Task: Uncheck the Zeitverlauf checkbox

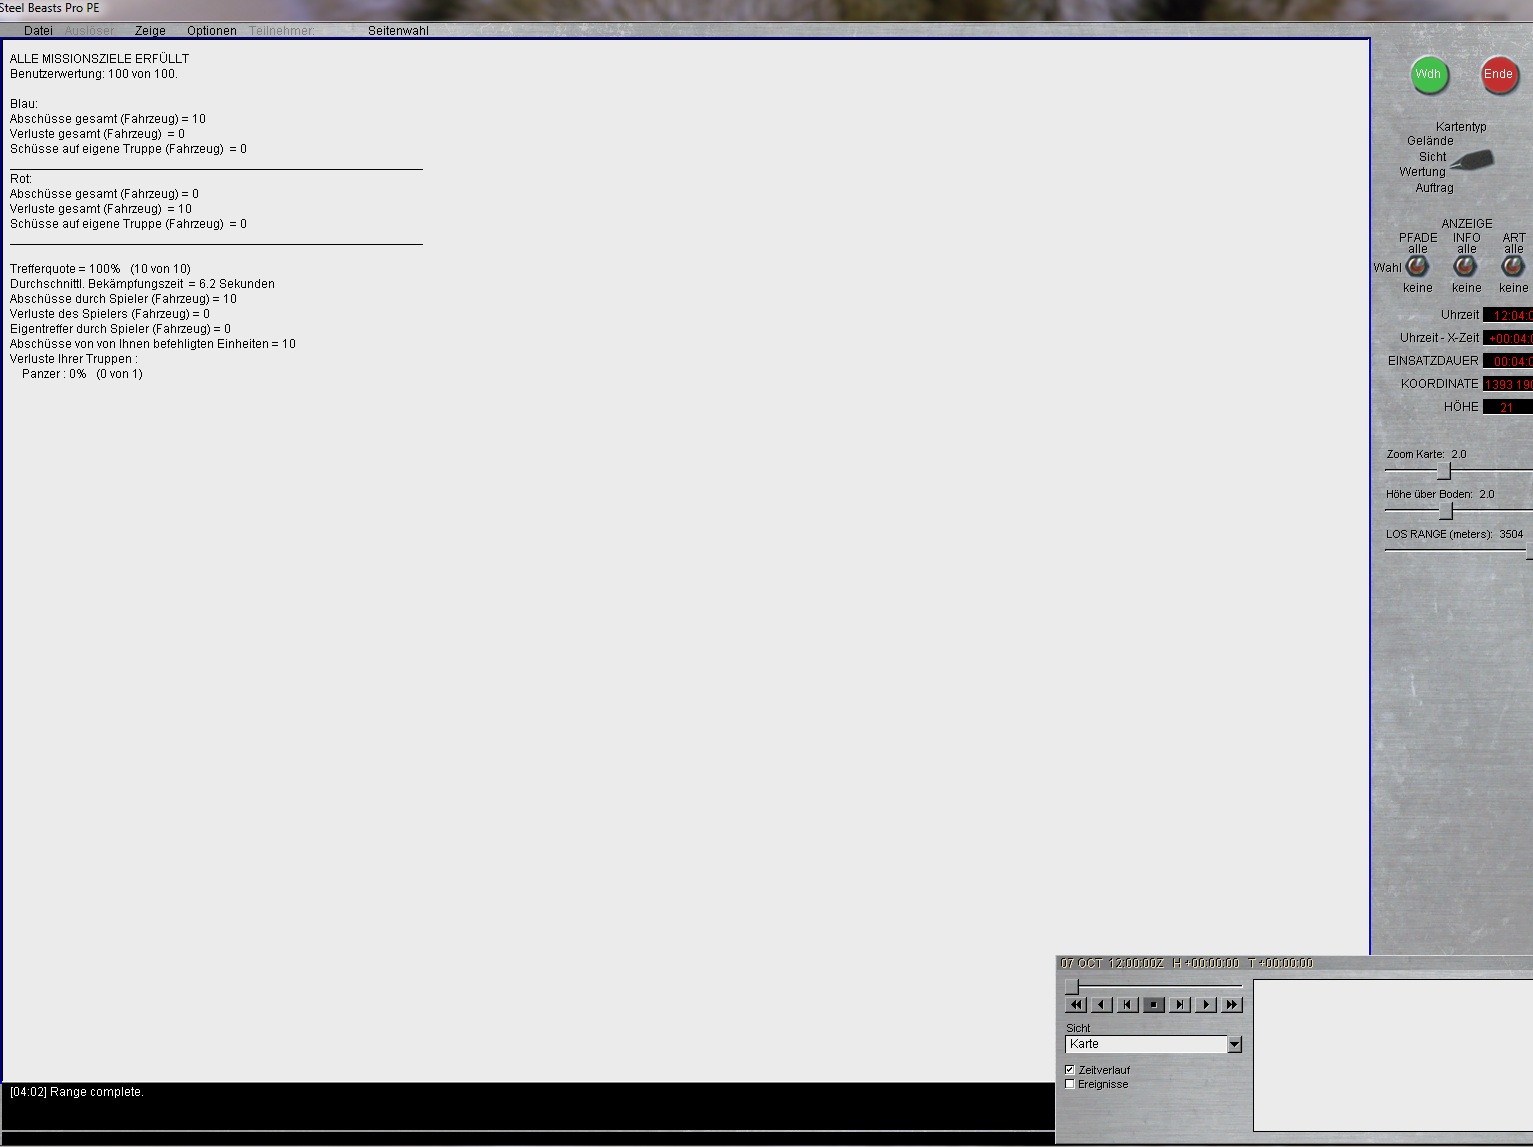Action: [x=1070, y=1070]
